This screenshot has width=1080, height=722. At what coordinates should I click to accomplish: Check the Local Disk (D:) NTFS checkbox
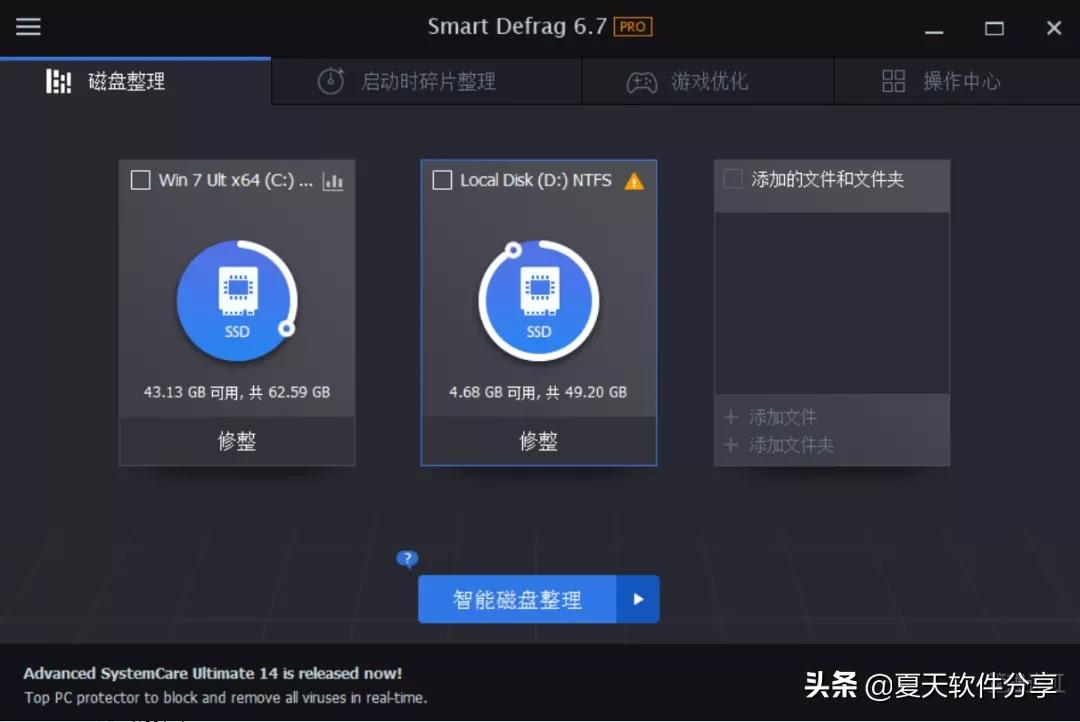pos(441,180)
